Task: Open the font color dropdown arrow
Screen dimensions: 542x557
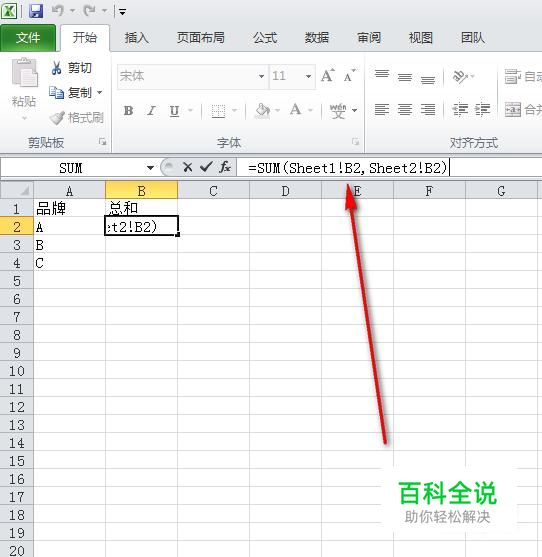Action: [x=310, y=110]
